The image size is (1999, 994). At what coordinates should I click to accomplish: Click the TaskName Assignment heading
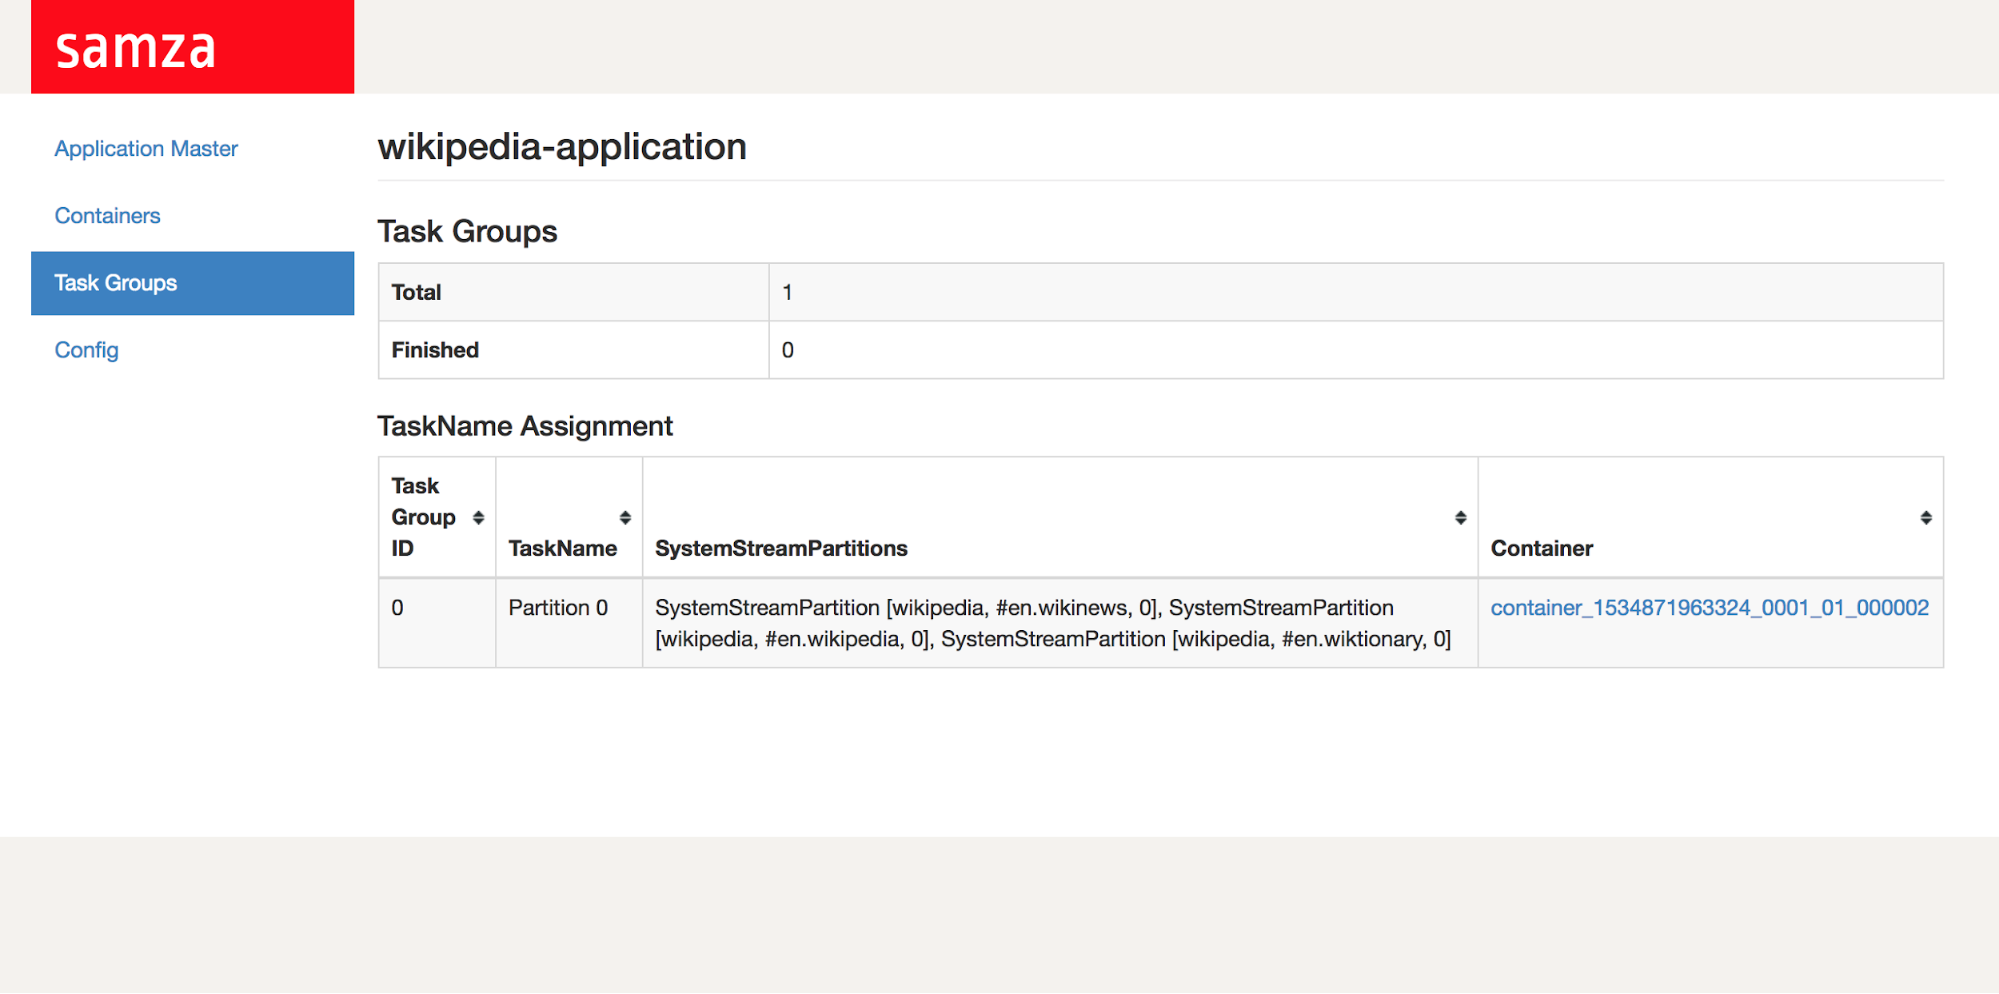click(x=525, y=426)
